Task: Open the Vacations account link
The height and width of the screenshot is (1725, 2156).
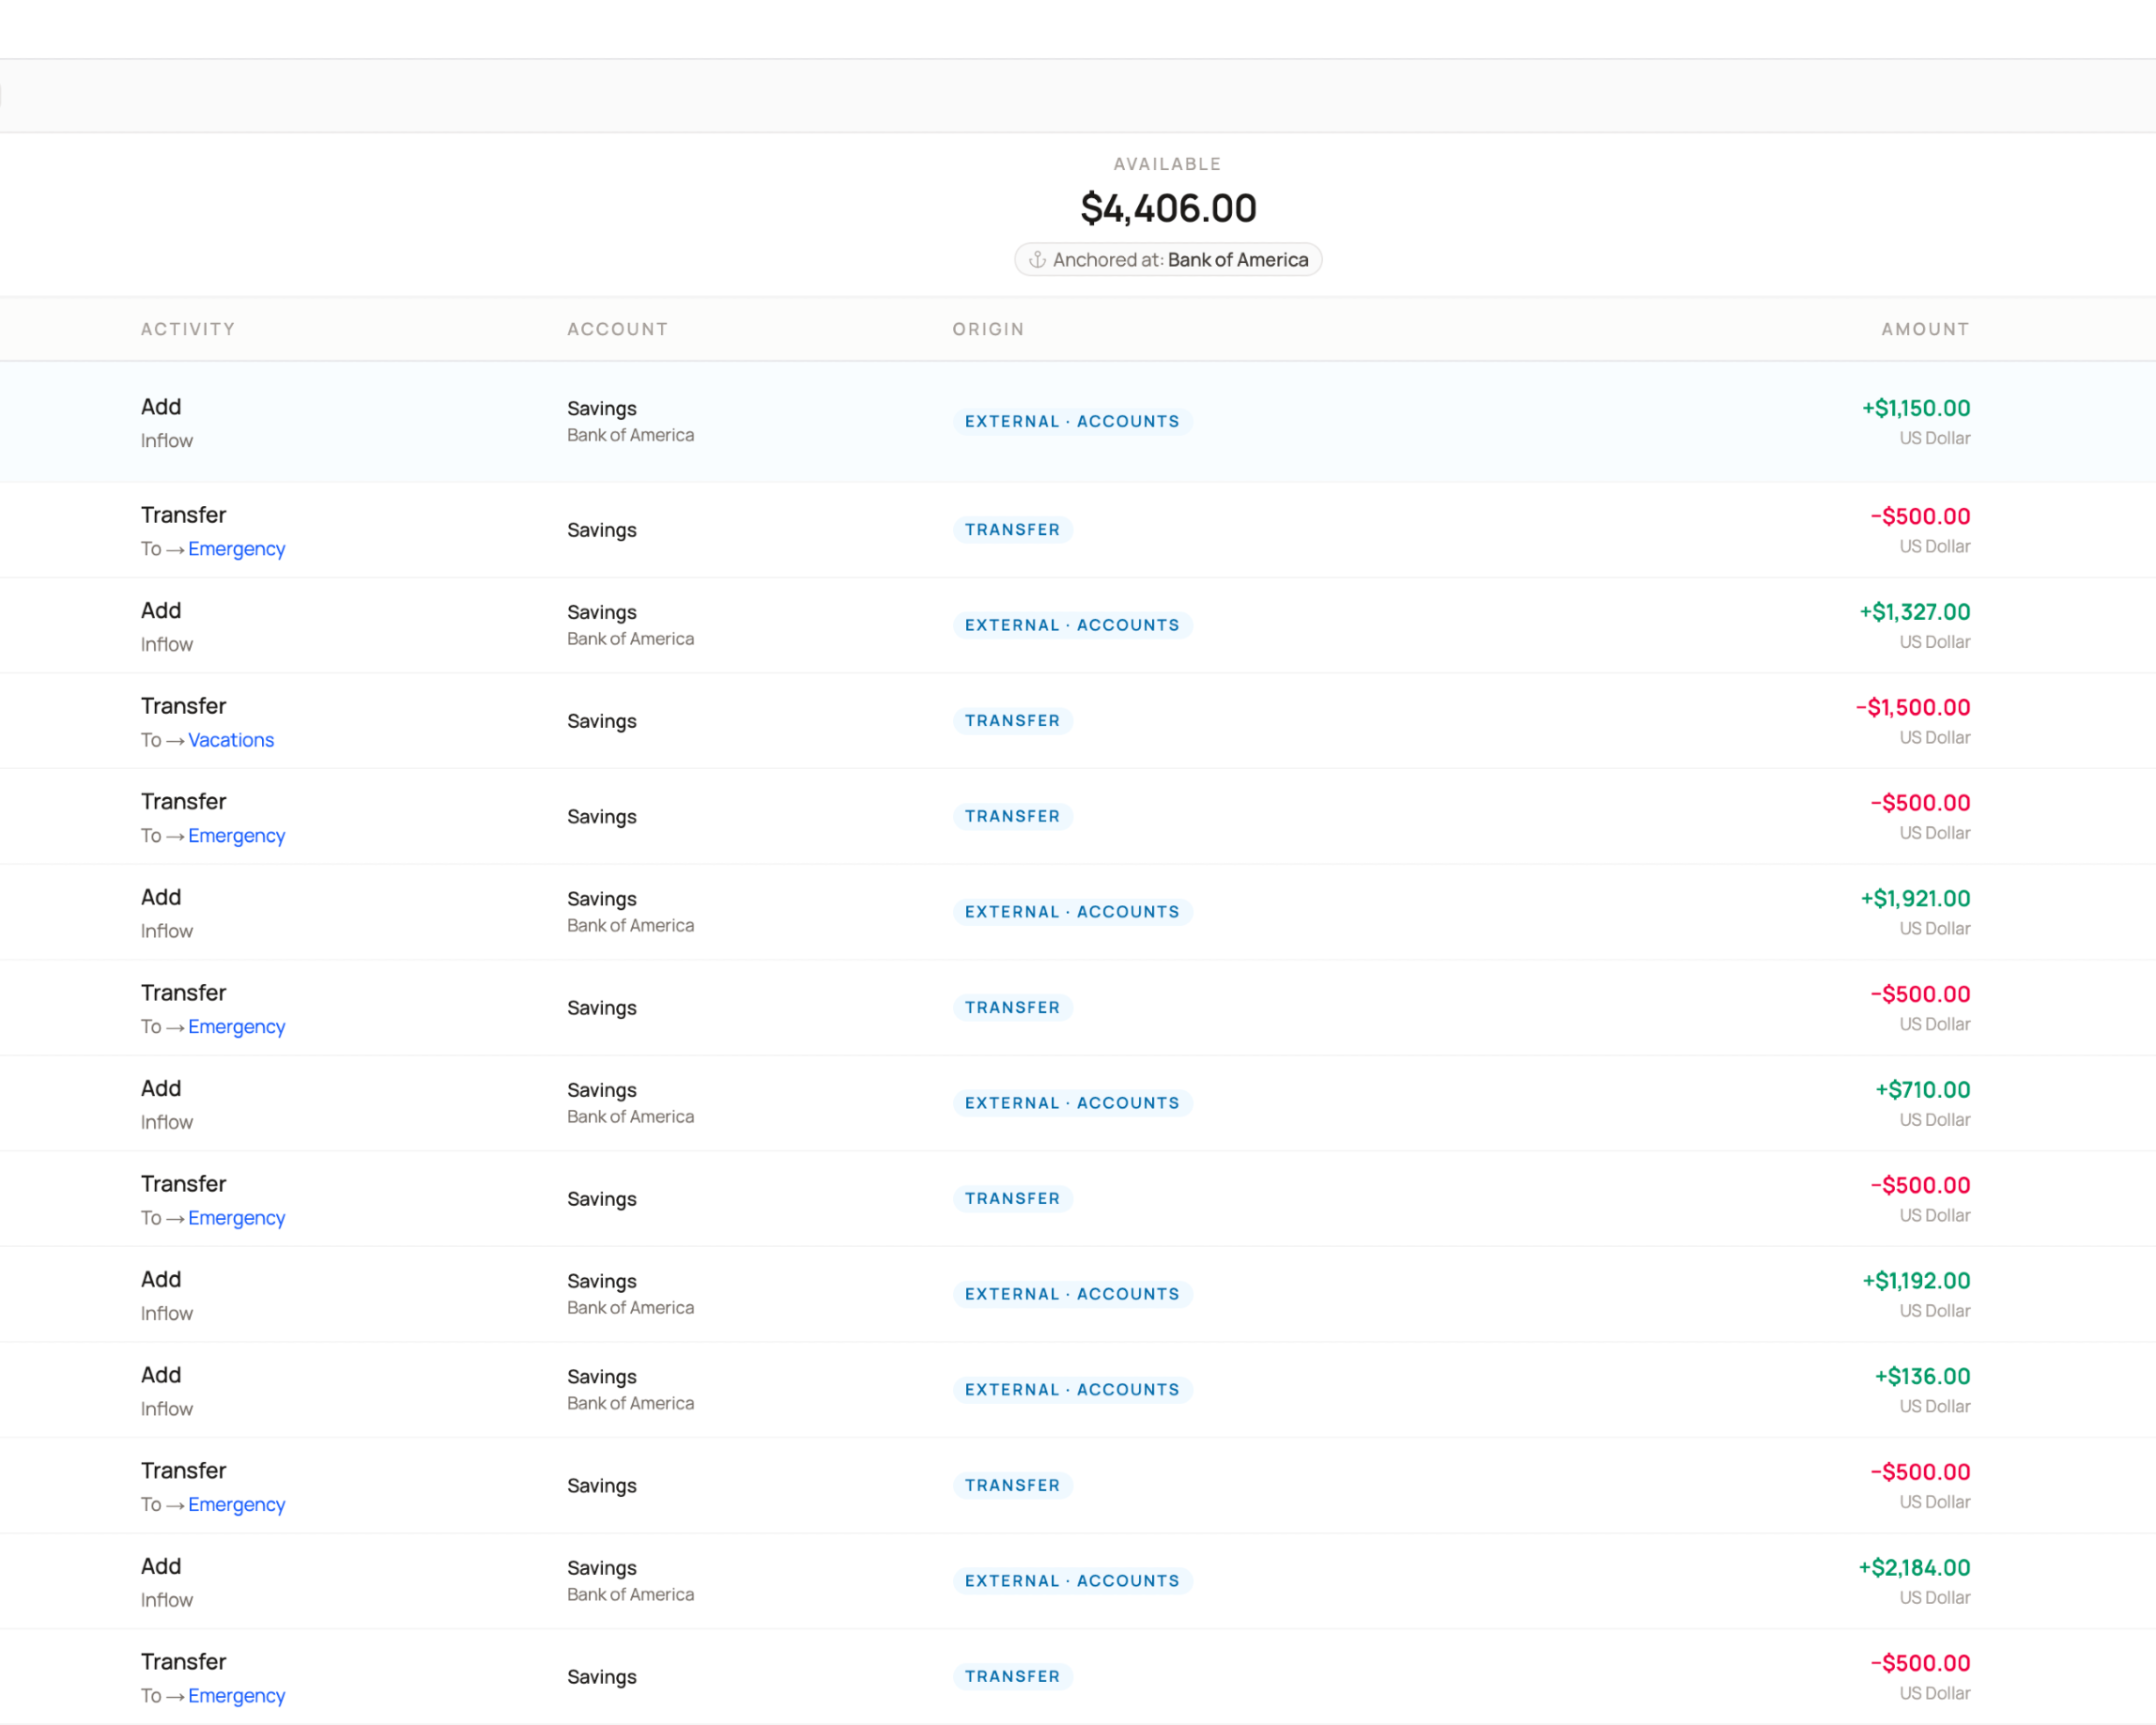Action: point(231,740)
